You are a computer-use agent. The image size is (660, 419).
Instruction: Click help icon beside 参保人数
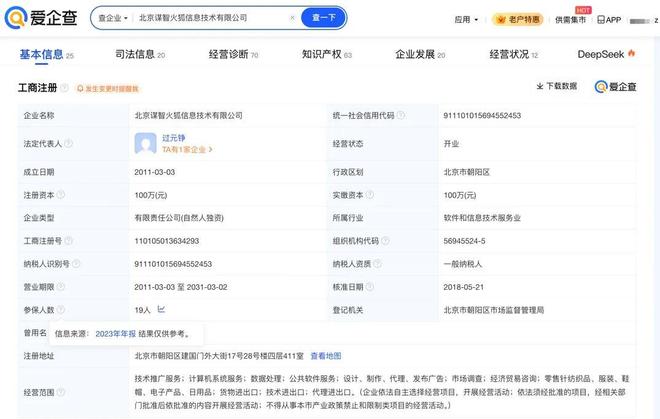61,310
